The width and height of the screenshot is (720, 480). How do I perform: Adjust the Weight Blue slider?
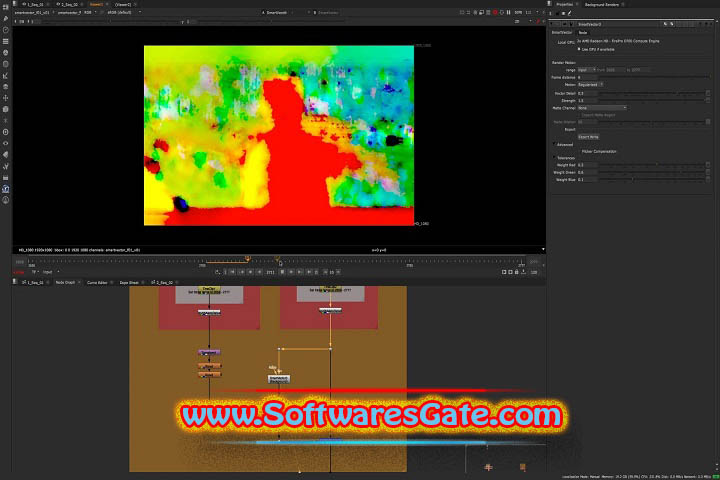(652, 180)
